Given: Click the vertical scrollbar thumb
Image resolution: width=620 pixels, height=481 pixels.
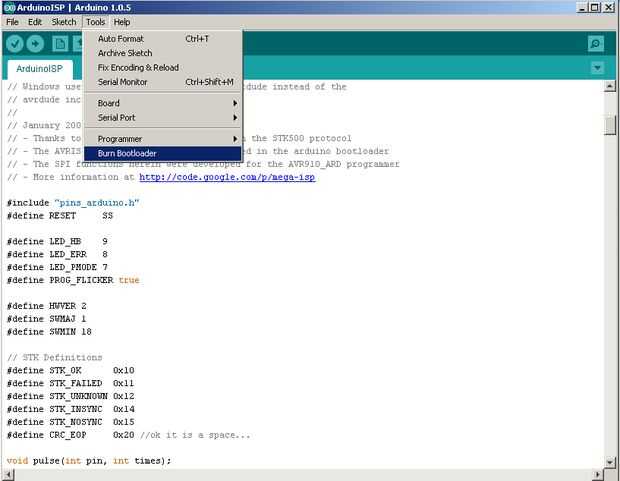Looking at the screenshot, I should (x=610, y=125).
